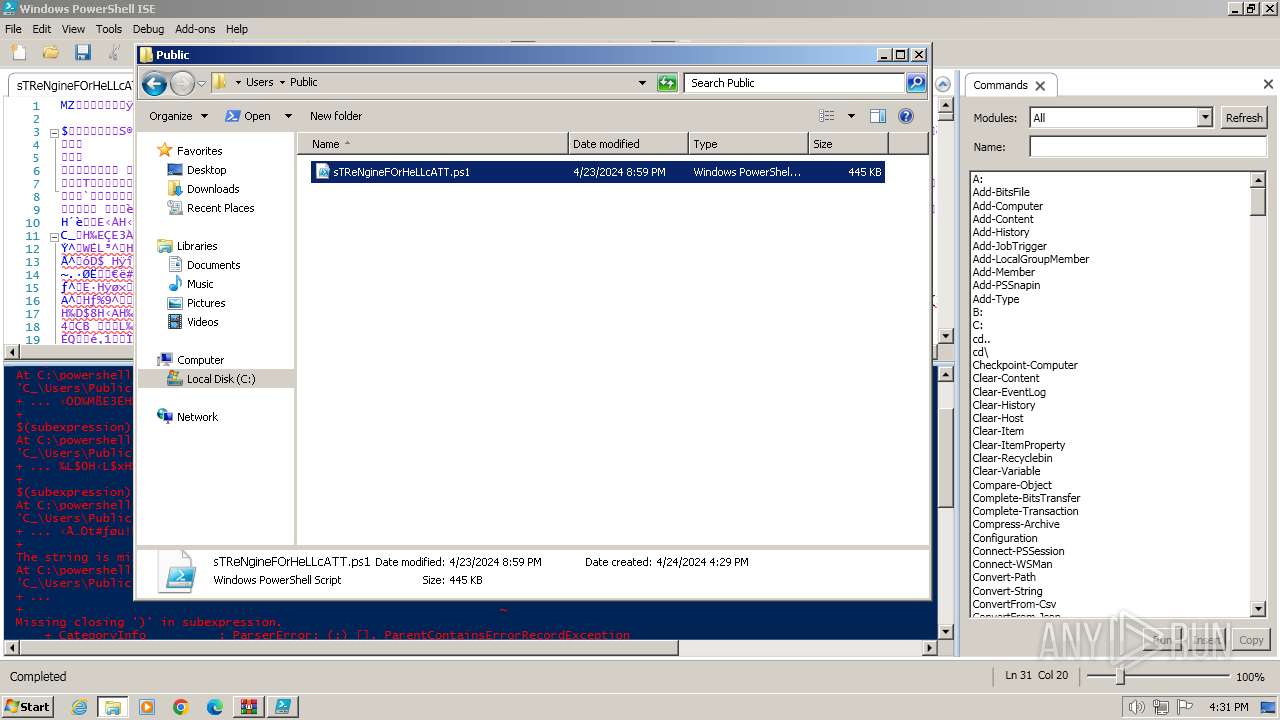Open the Edit menu
This screenshot has width=1280, height=720.
pos(41,29)
